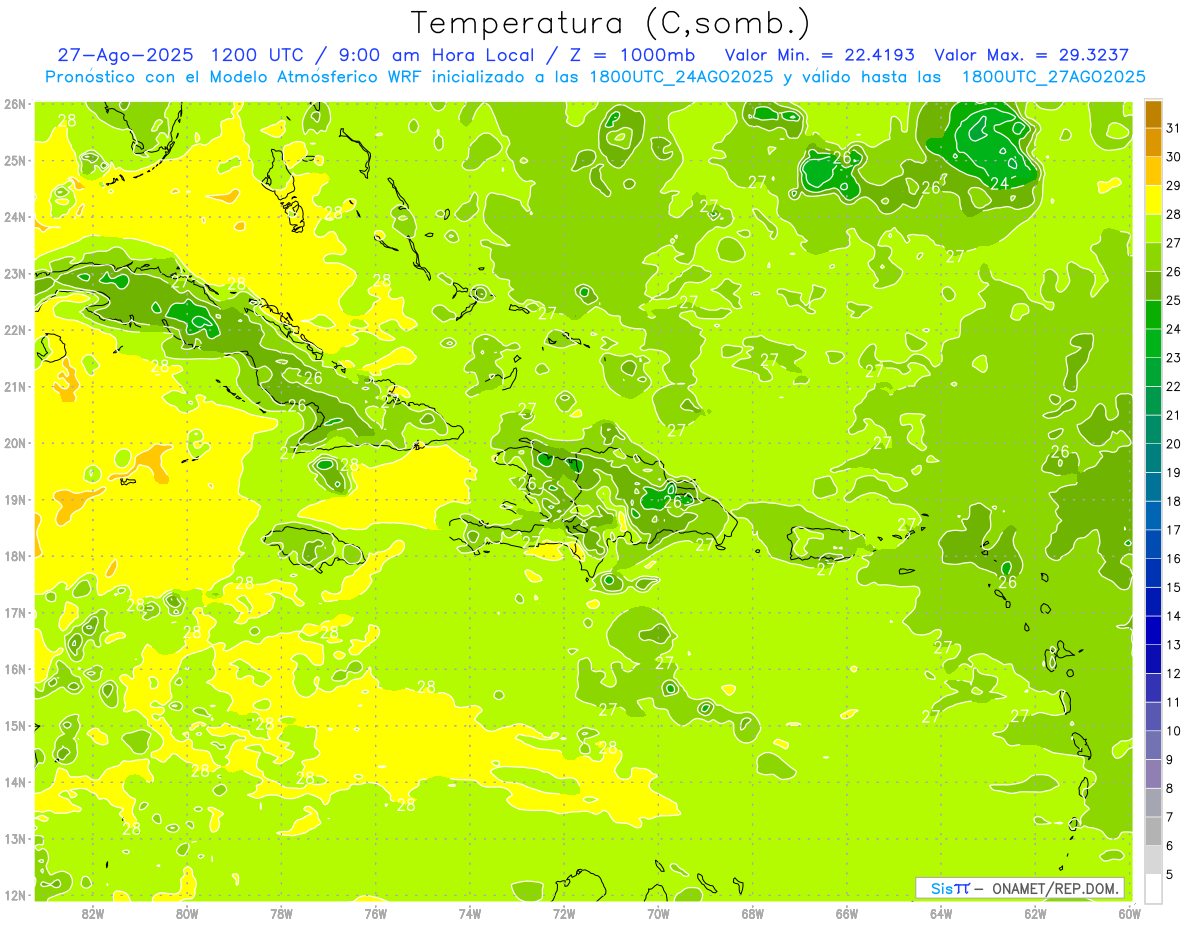1200x927 pixels.
Task: Click the "68W" longitude axis label
Action: [x=753, y=913]
